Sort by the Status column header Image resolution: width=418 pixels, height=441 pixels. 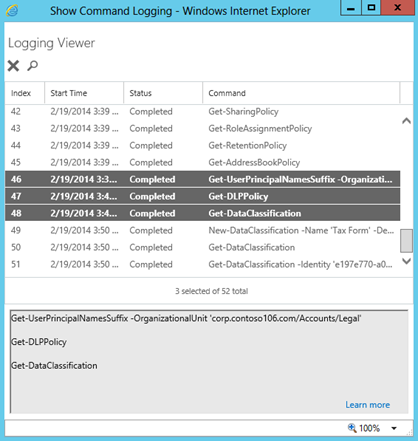pyautogui.click(x=163, y=93)
